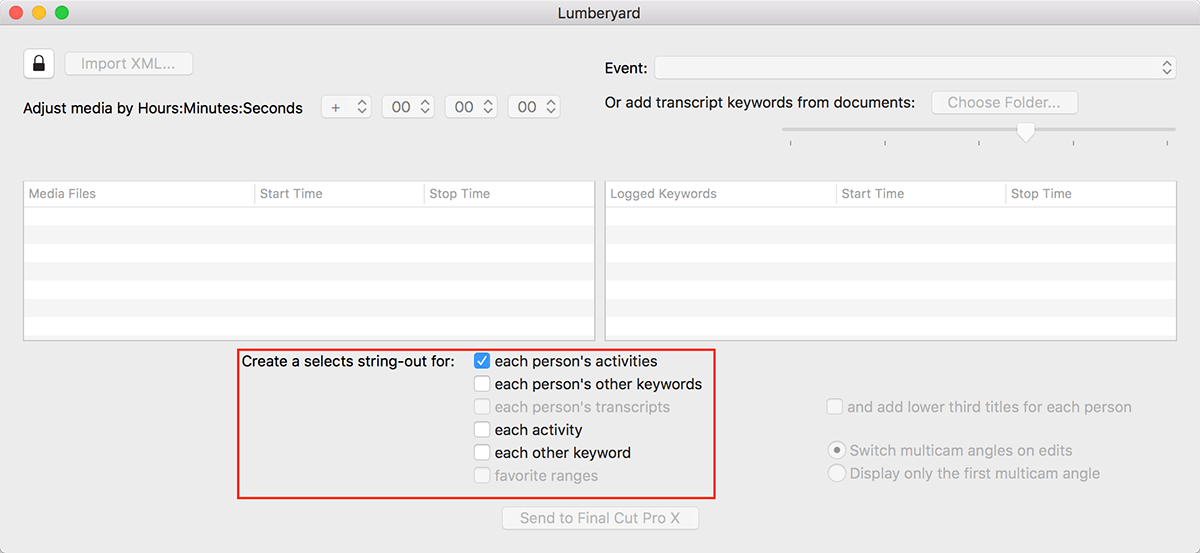Click the green zoom window button
The width and height of the screenshot is (1200, 553).
[x=61, y=13]
